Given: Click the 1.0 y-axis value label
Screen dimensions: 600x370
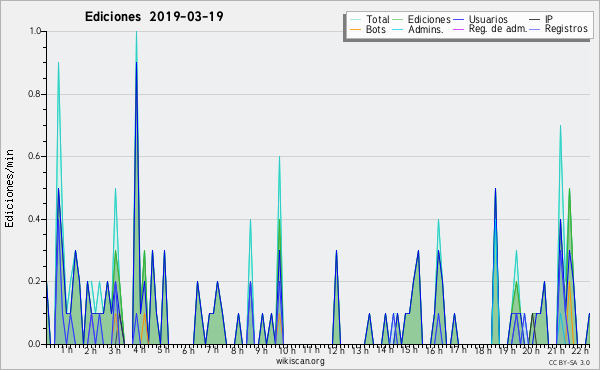Looking at the screenshot, I should (35, 31).
